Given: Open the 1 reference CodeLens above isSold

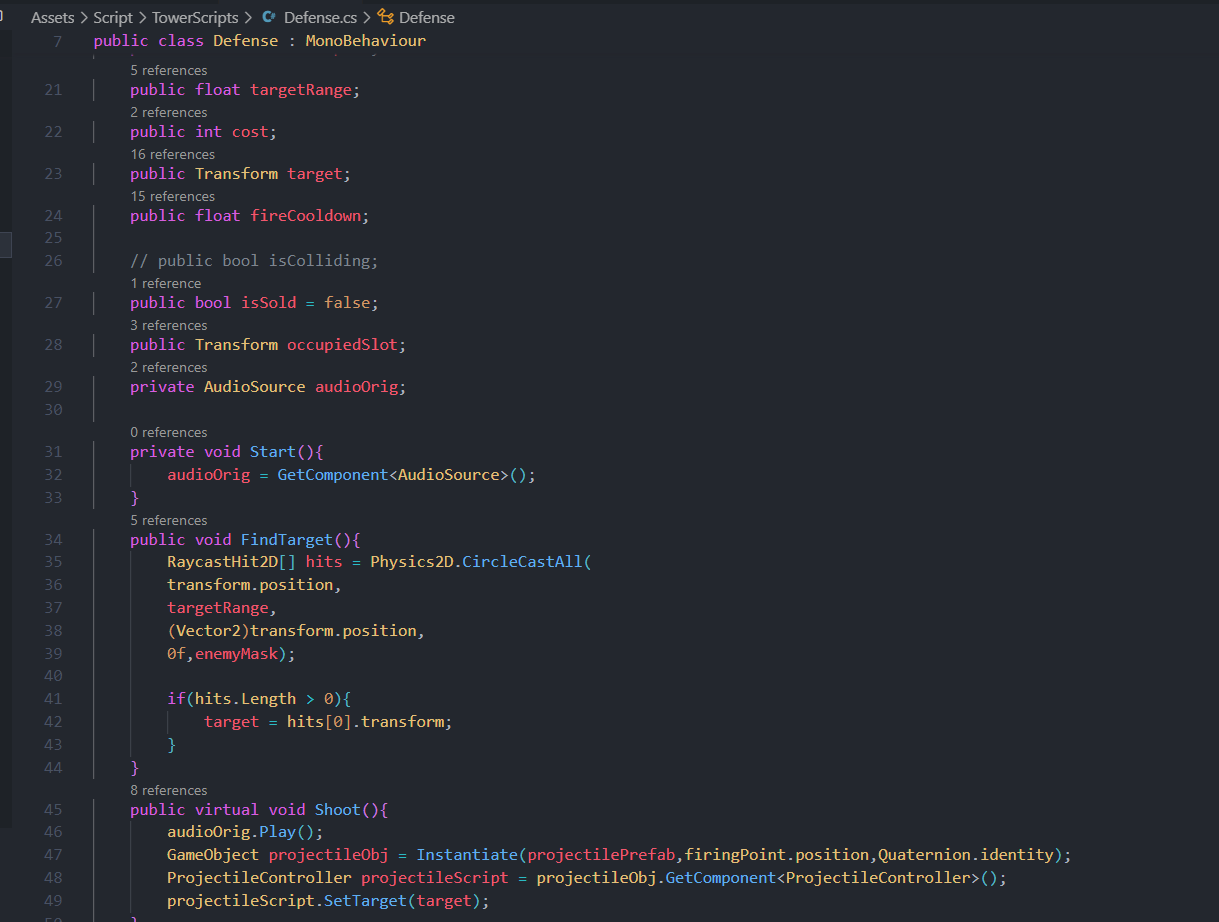Looking at the screenshot, I should (x=165, y=283).
